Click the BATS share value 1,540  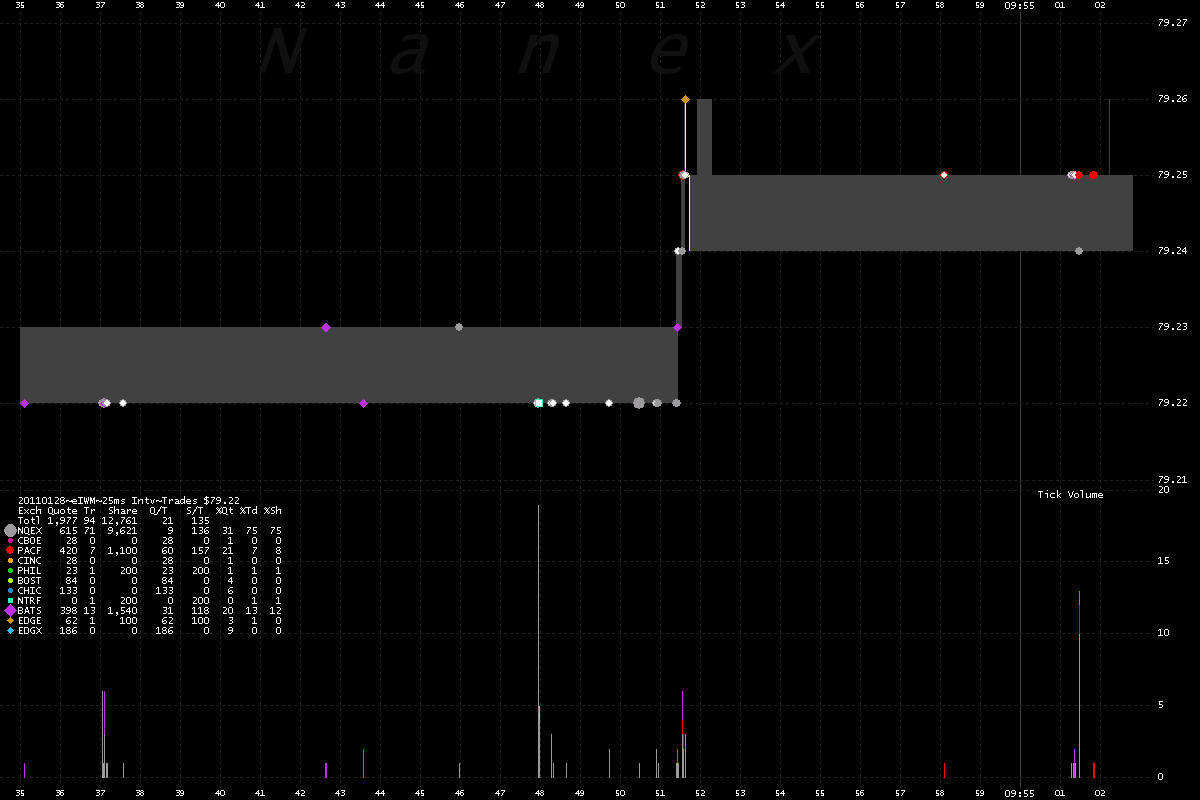click(x=122, y=611)
